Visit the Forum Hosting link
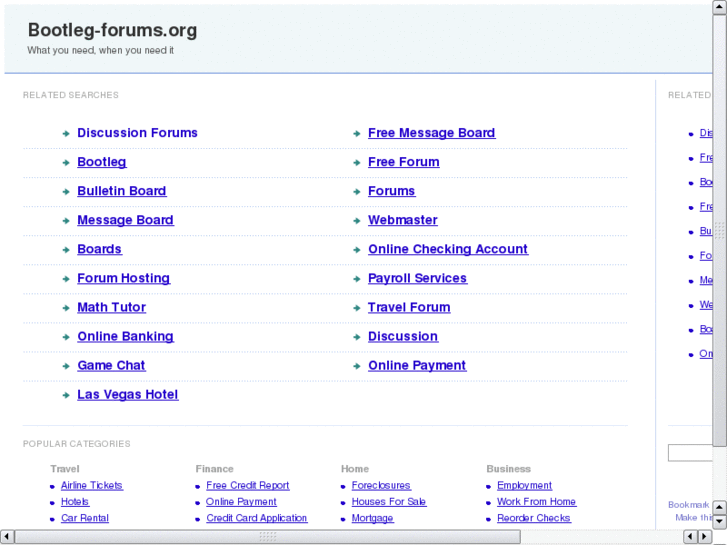Screen dimensions: 727x545 coord(123,278)
